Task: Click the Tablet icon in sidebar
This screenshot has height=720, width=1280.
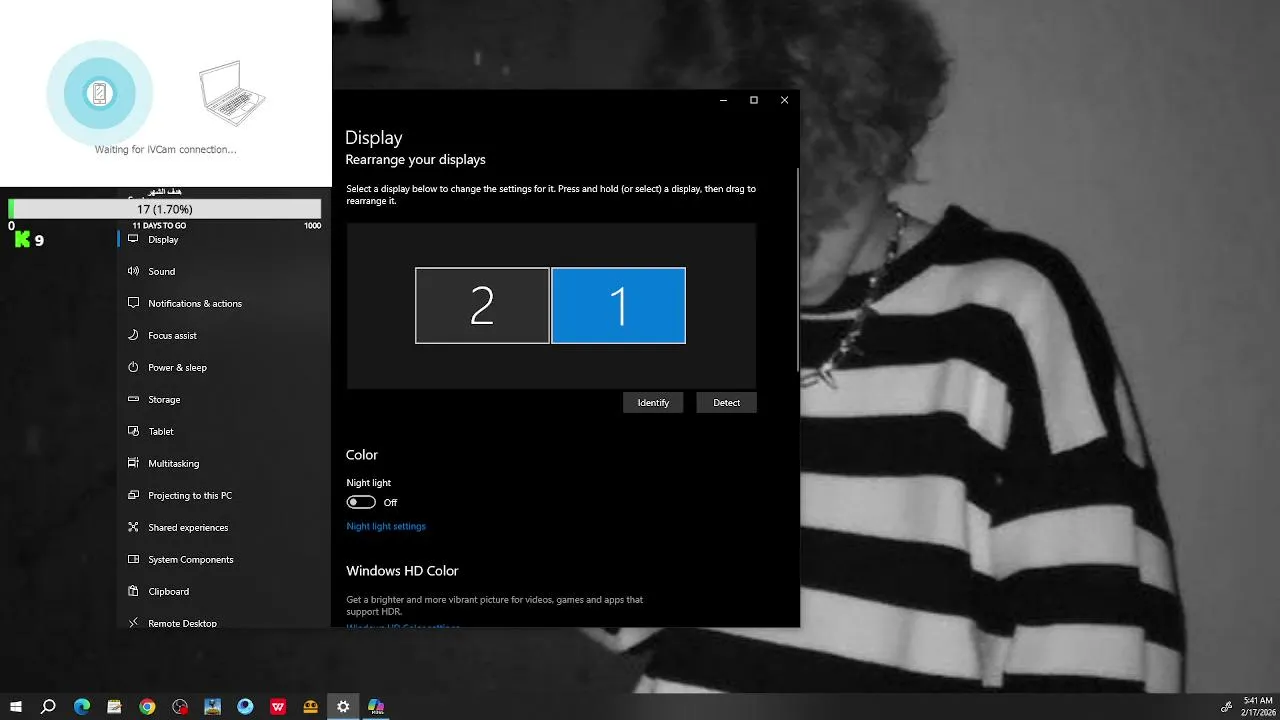Action: coord(133,431)
